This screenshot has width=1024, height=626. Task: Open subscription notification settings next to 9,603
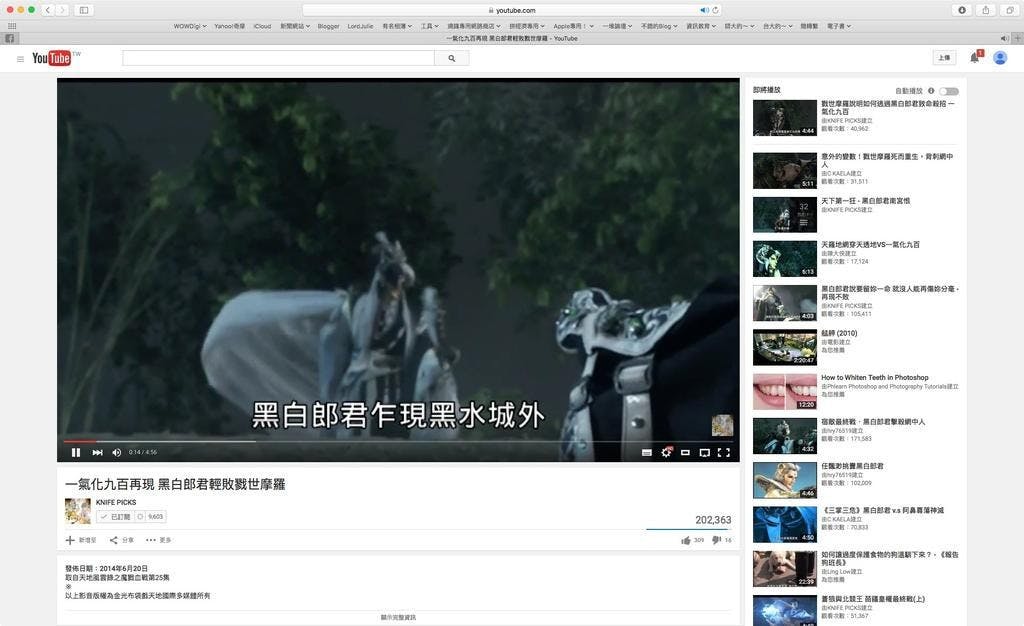click(x=140, y=516)
